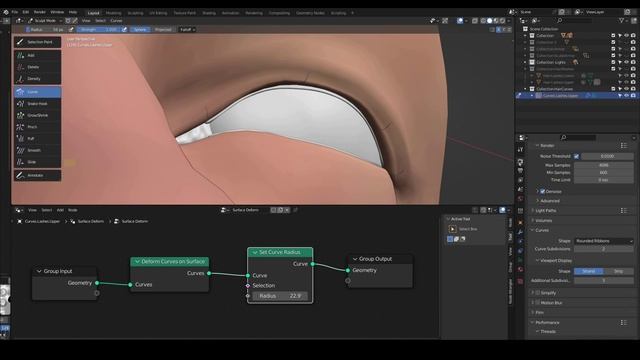Toggle the Denoise checkbox
This screenshot has height=360, width=640.
coord(542,191)
